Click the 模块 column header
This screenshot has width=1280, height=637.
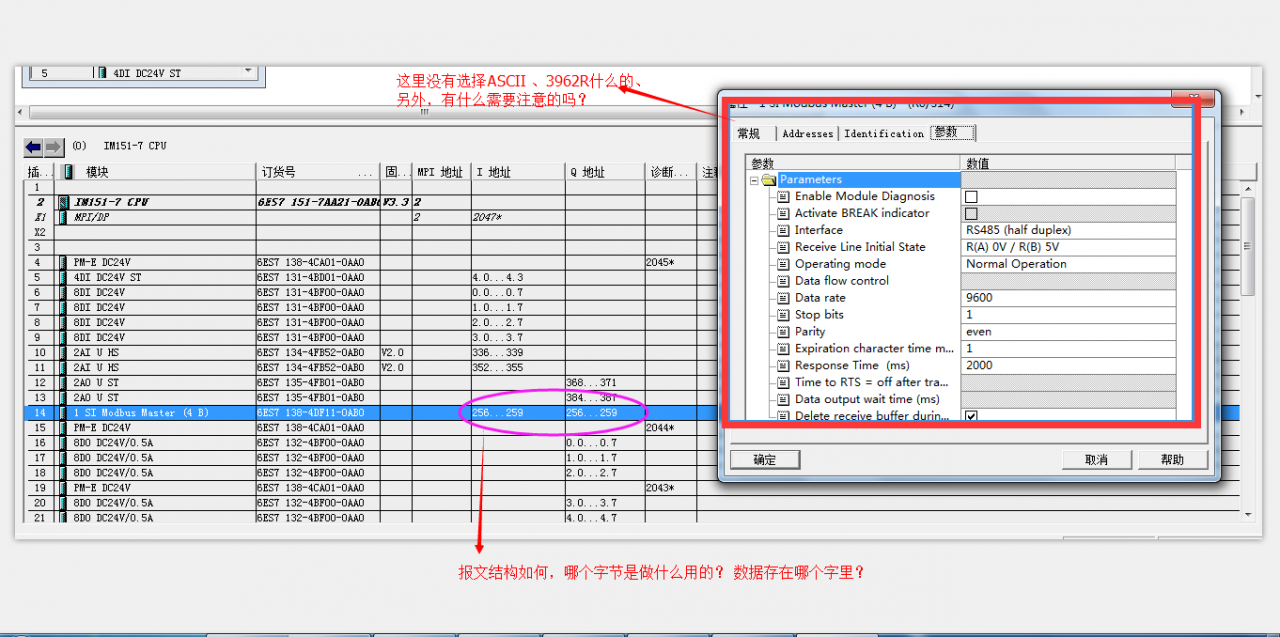(155, 172)
